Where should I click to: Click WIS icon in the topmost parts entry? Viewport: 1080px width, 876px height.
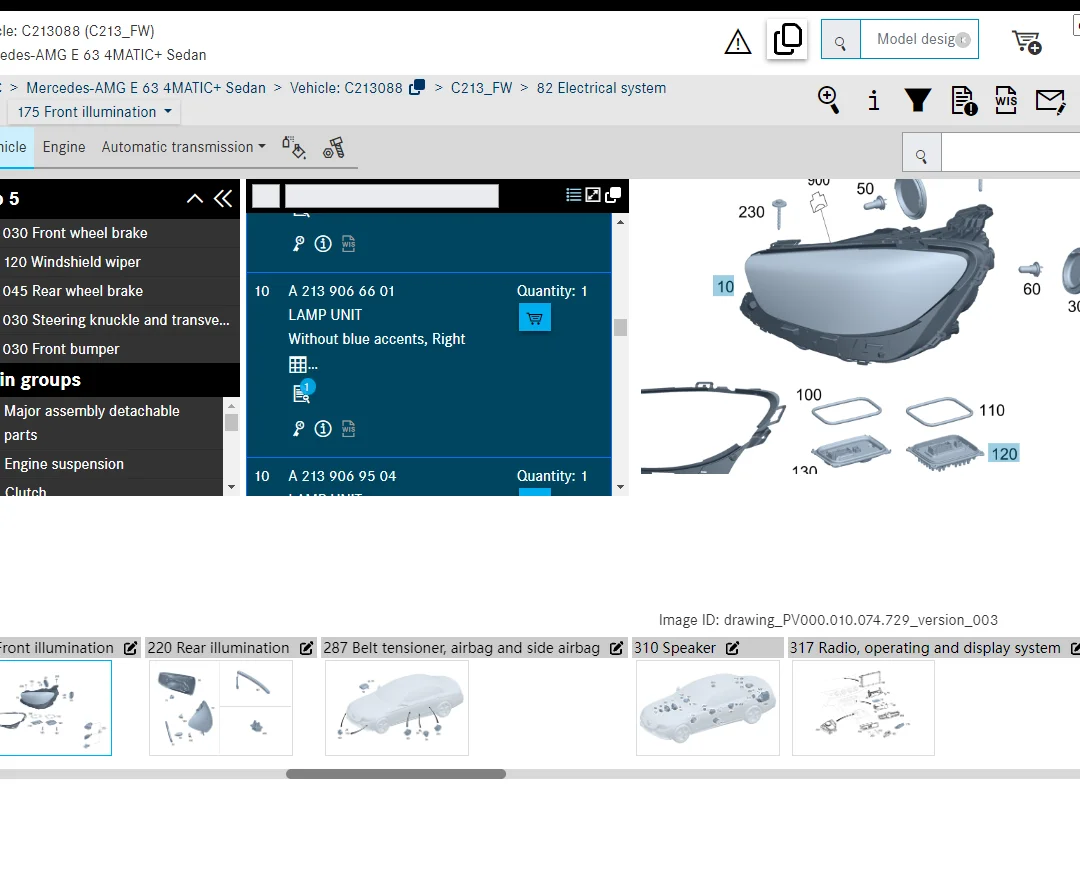(349, 244)
